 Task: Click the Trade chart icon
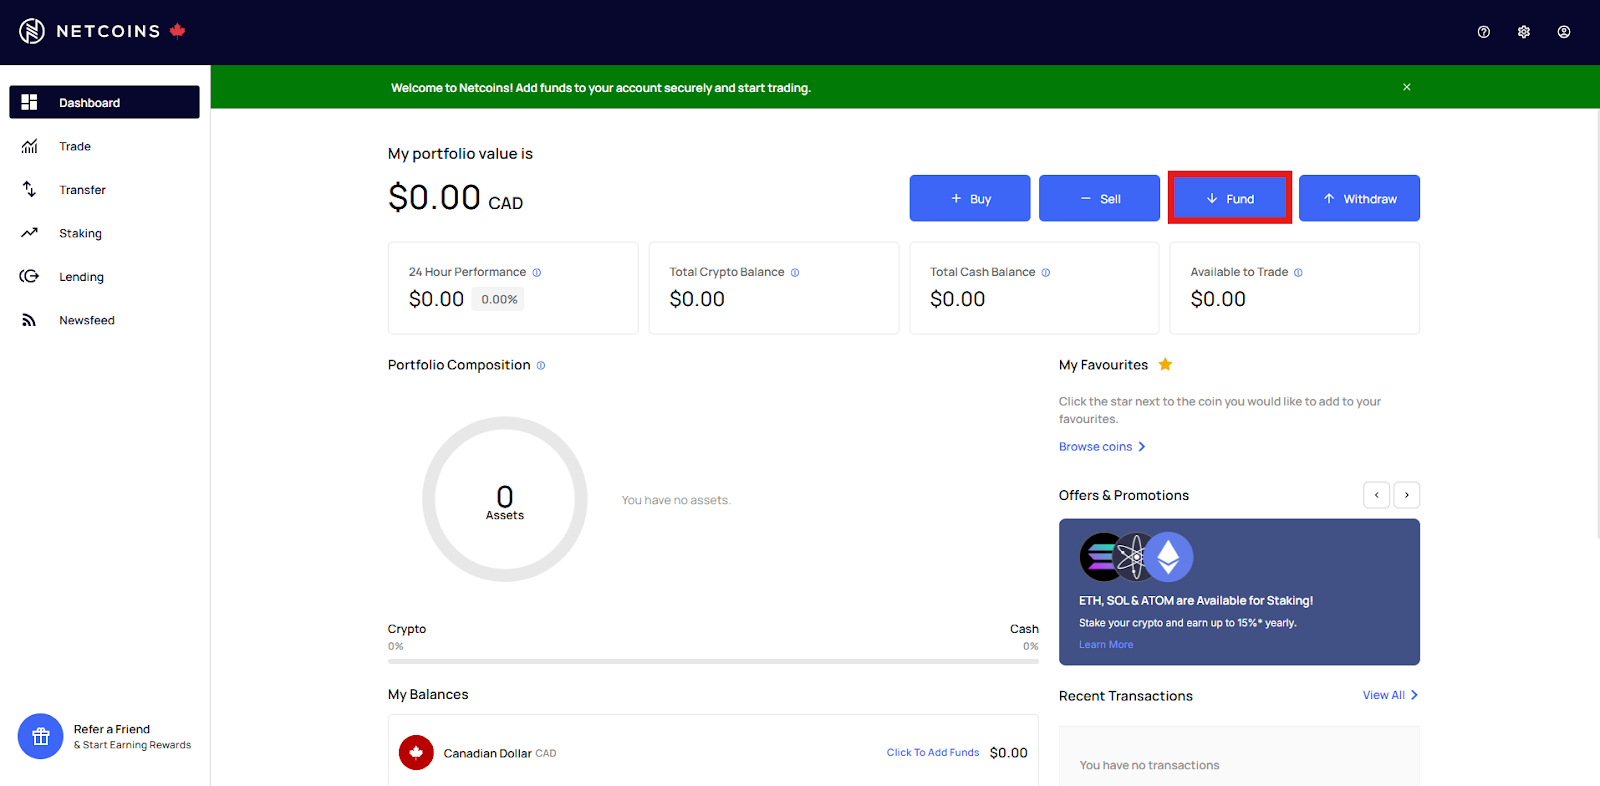click(29, 146)
